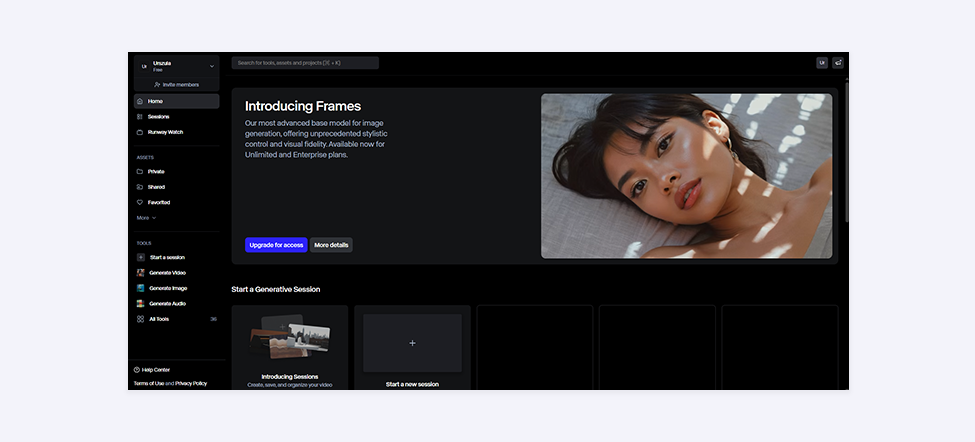Click Invite members link
This screenshot has height=442, width=975.
pyautogui.click(x=176, y=85)
